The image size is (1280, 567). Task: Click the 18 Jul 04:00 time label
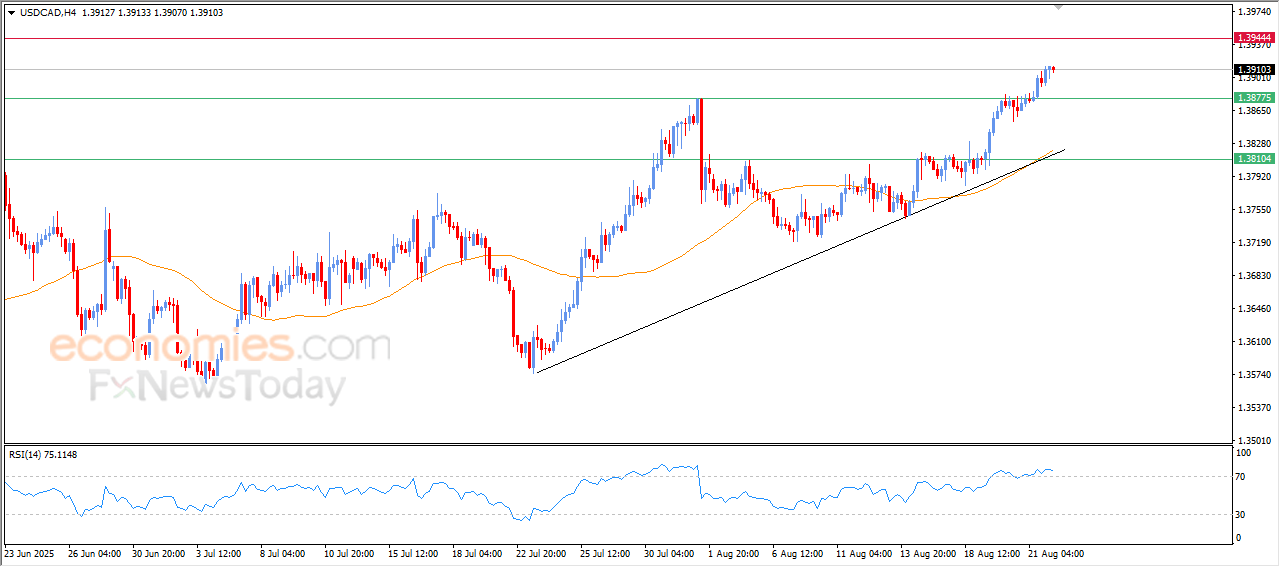click(478, 553)
